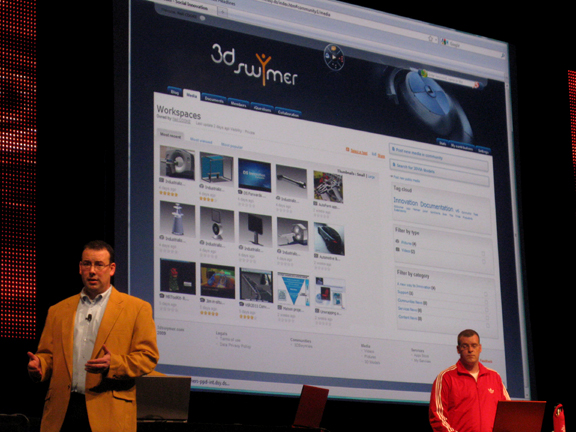Image resolution: width=576 pixels, height=432 pixels.
Task: Click the circular compass widget near the logo
Action: (x=334, y=57)
